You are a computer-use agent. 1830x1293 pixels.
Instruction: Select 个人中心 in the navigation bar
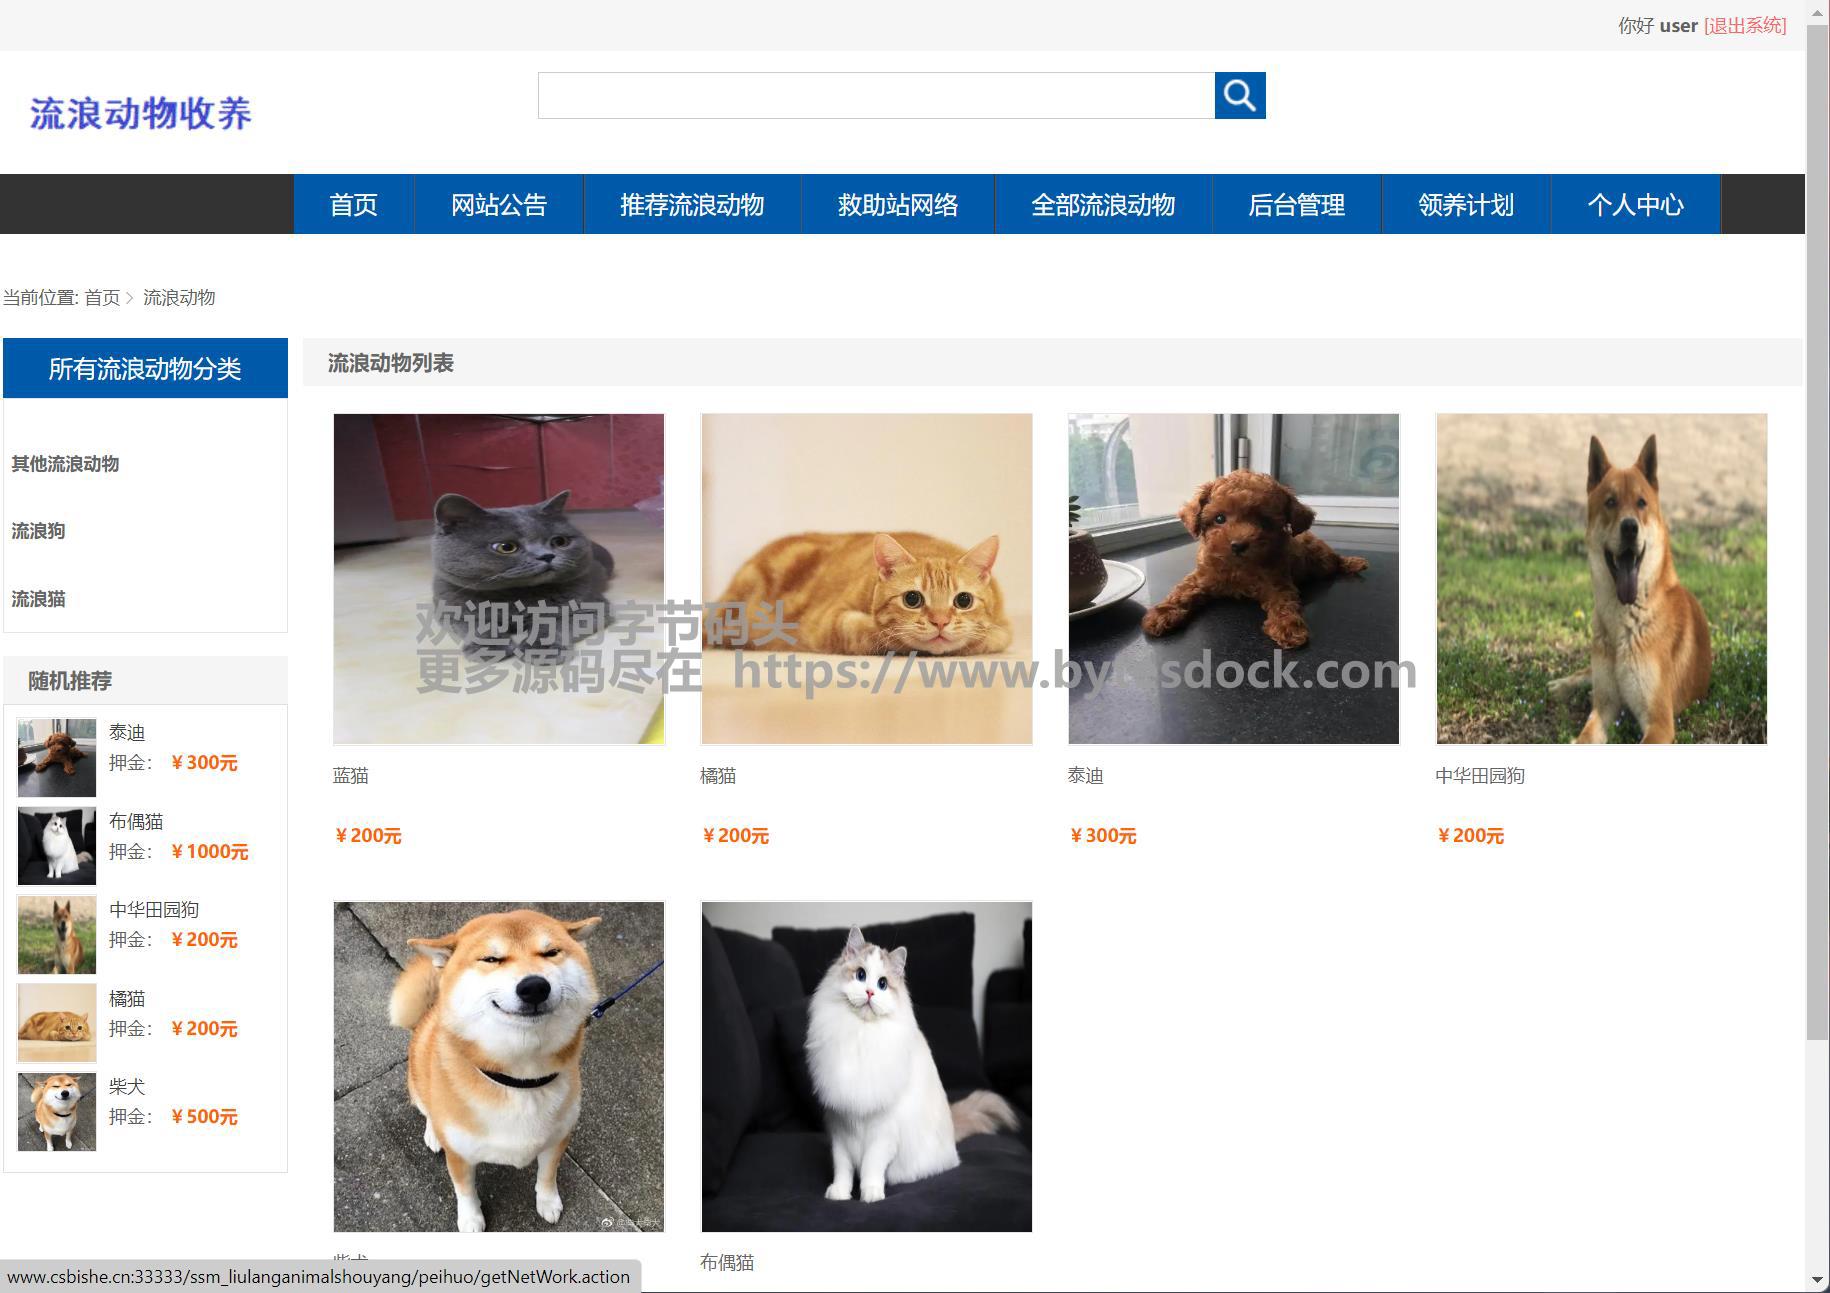pyautogui.click(x=1636, y=204)
